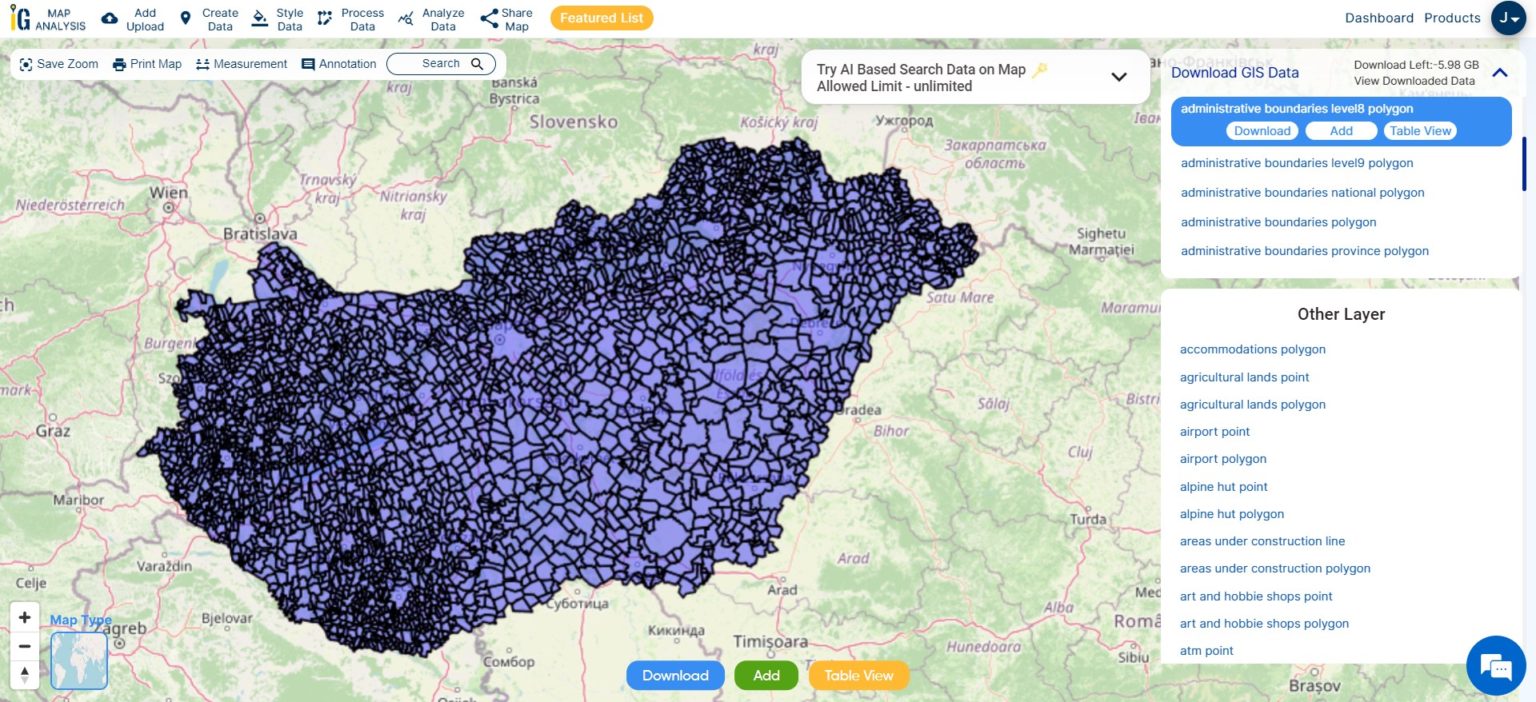Switch map type using globe thumbnail
This screenshot has height=702, width=1536.
click(x=79, y=660)
